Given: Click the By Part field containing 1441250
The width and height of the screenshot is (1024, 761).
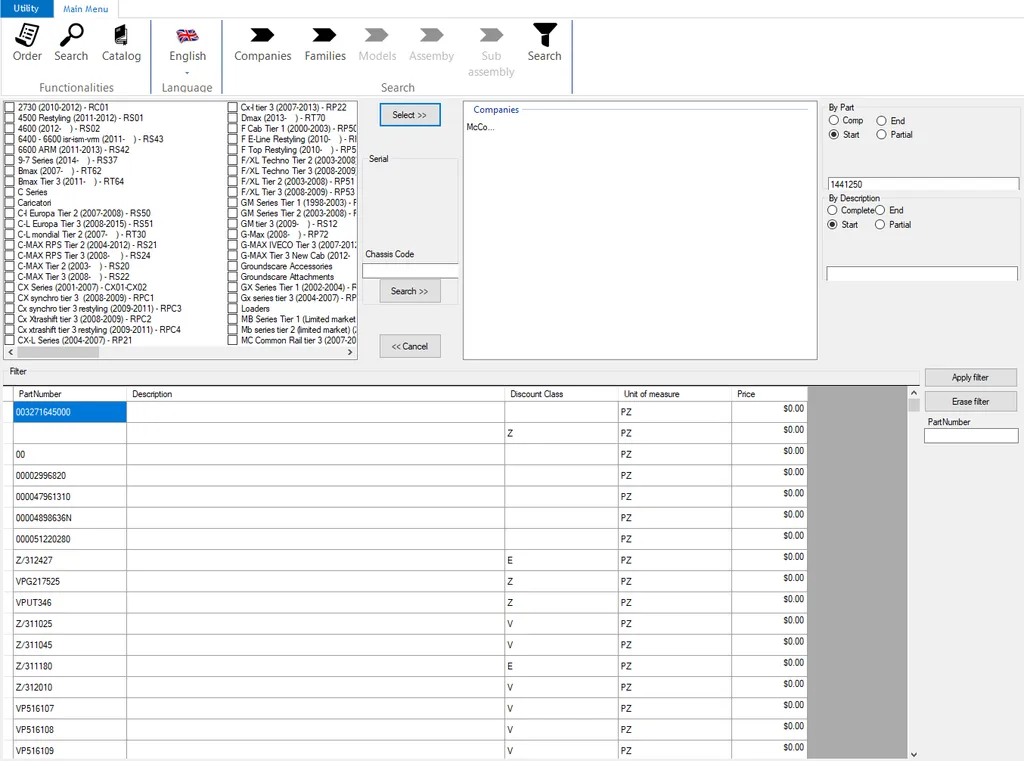Looking at the screenshot, I should (x=923, y=184).
